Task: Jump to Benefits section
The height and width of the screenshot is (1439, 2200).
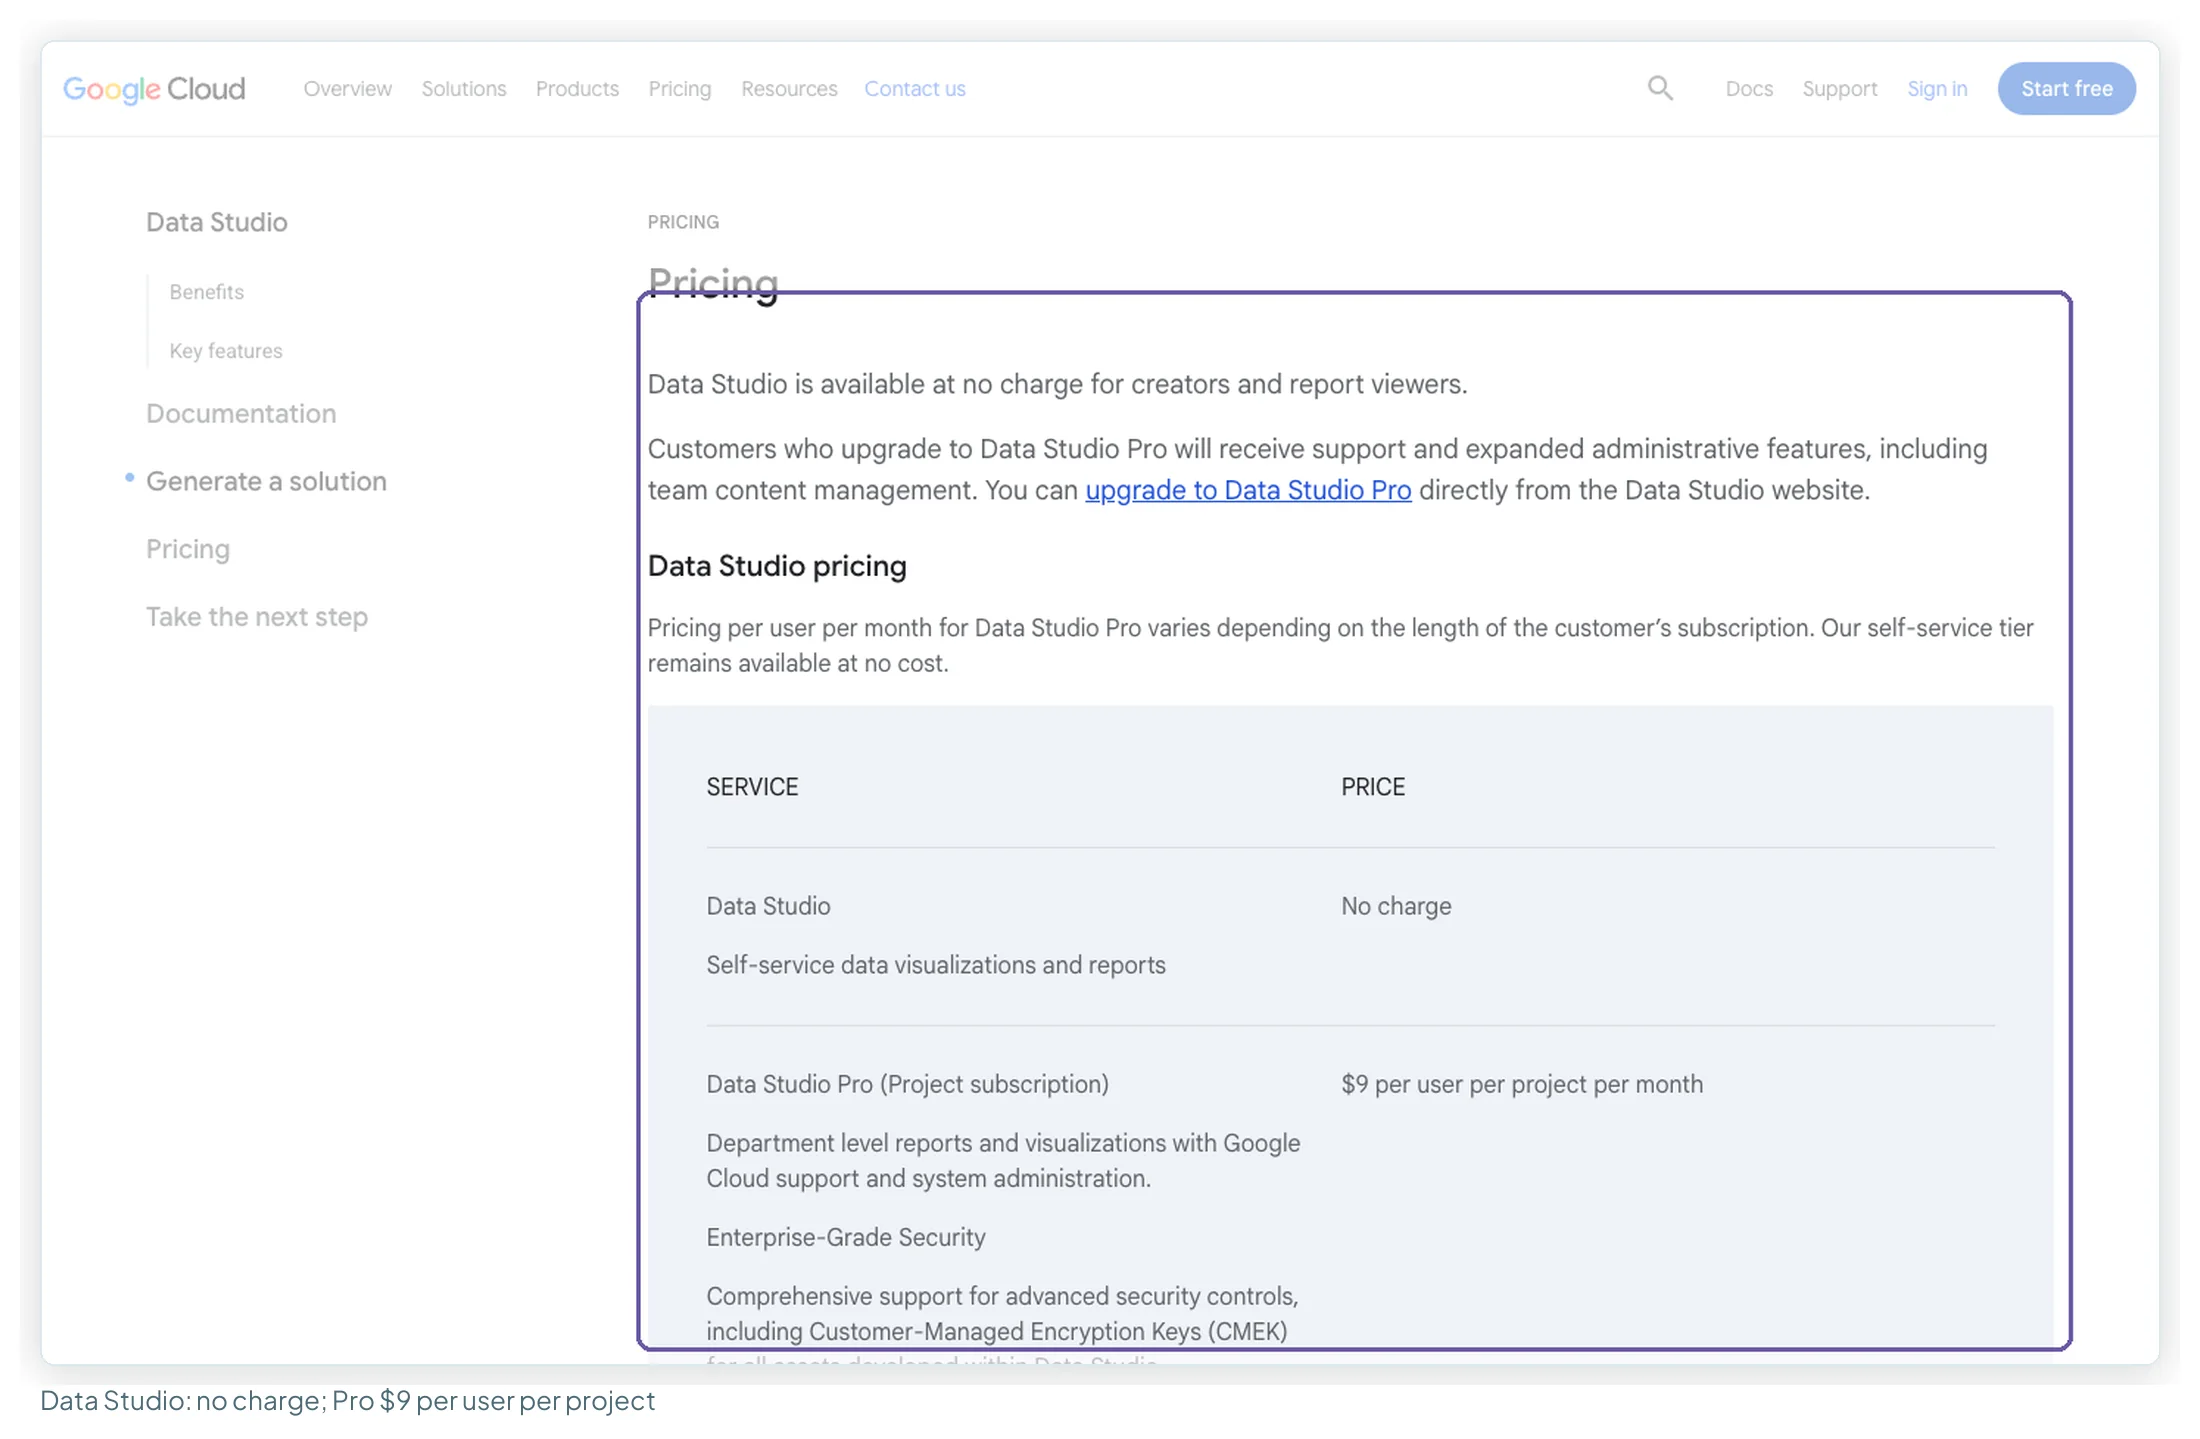Action: 207,291
